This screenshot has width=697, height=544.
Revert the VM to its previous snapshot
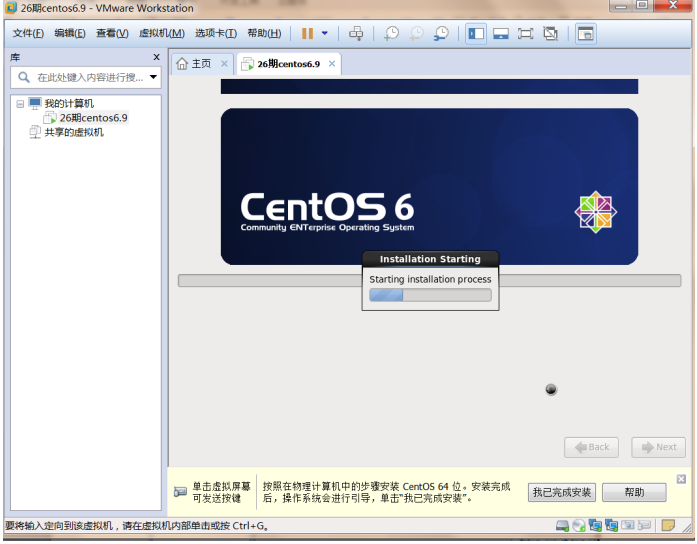click(417, 33)
